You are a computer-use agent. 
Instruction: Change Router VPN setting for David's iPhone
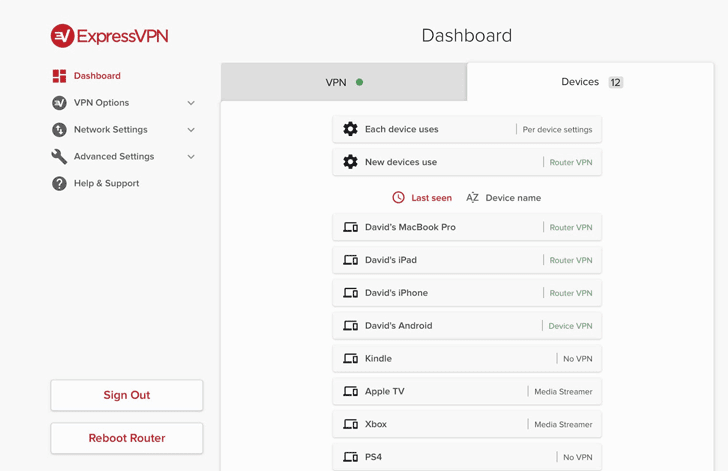[x=571, y=293]
